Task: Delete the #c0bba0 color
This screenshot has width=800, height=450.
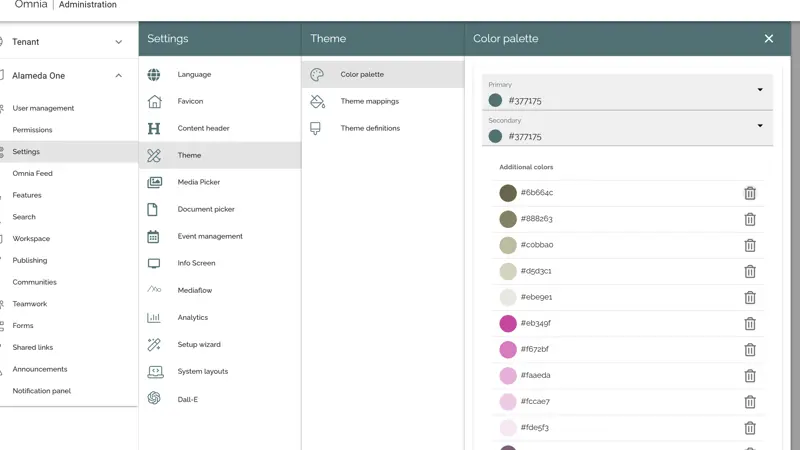Action: [x=749, y=245]
